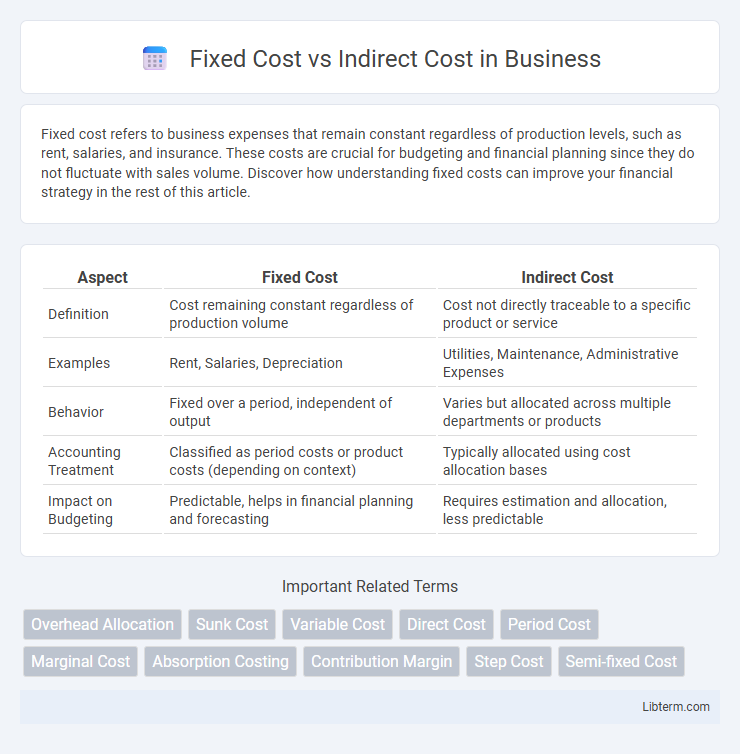740x754 pixels.
Task: Open the Variable Cost related term
Action: [338, 624]
